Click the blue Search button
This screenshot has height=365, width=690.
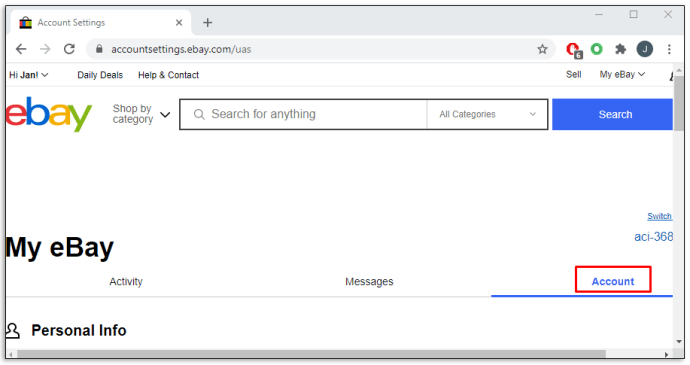coord(613,114)
